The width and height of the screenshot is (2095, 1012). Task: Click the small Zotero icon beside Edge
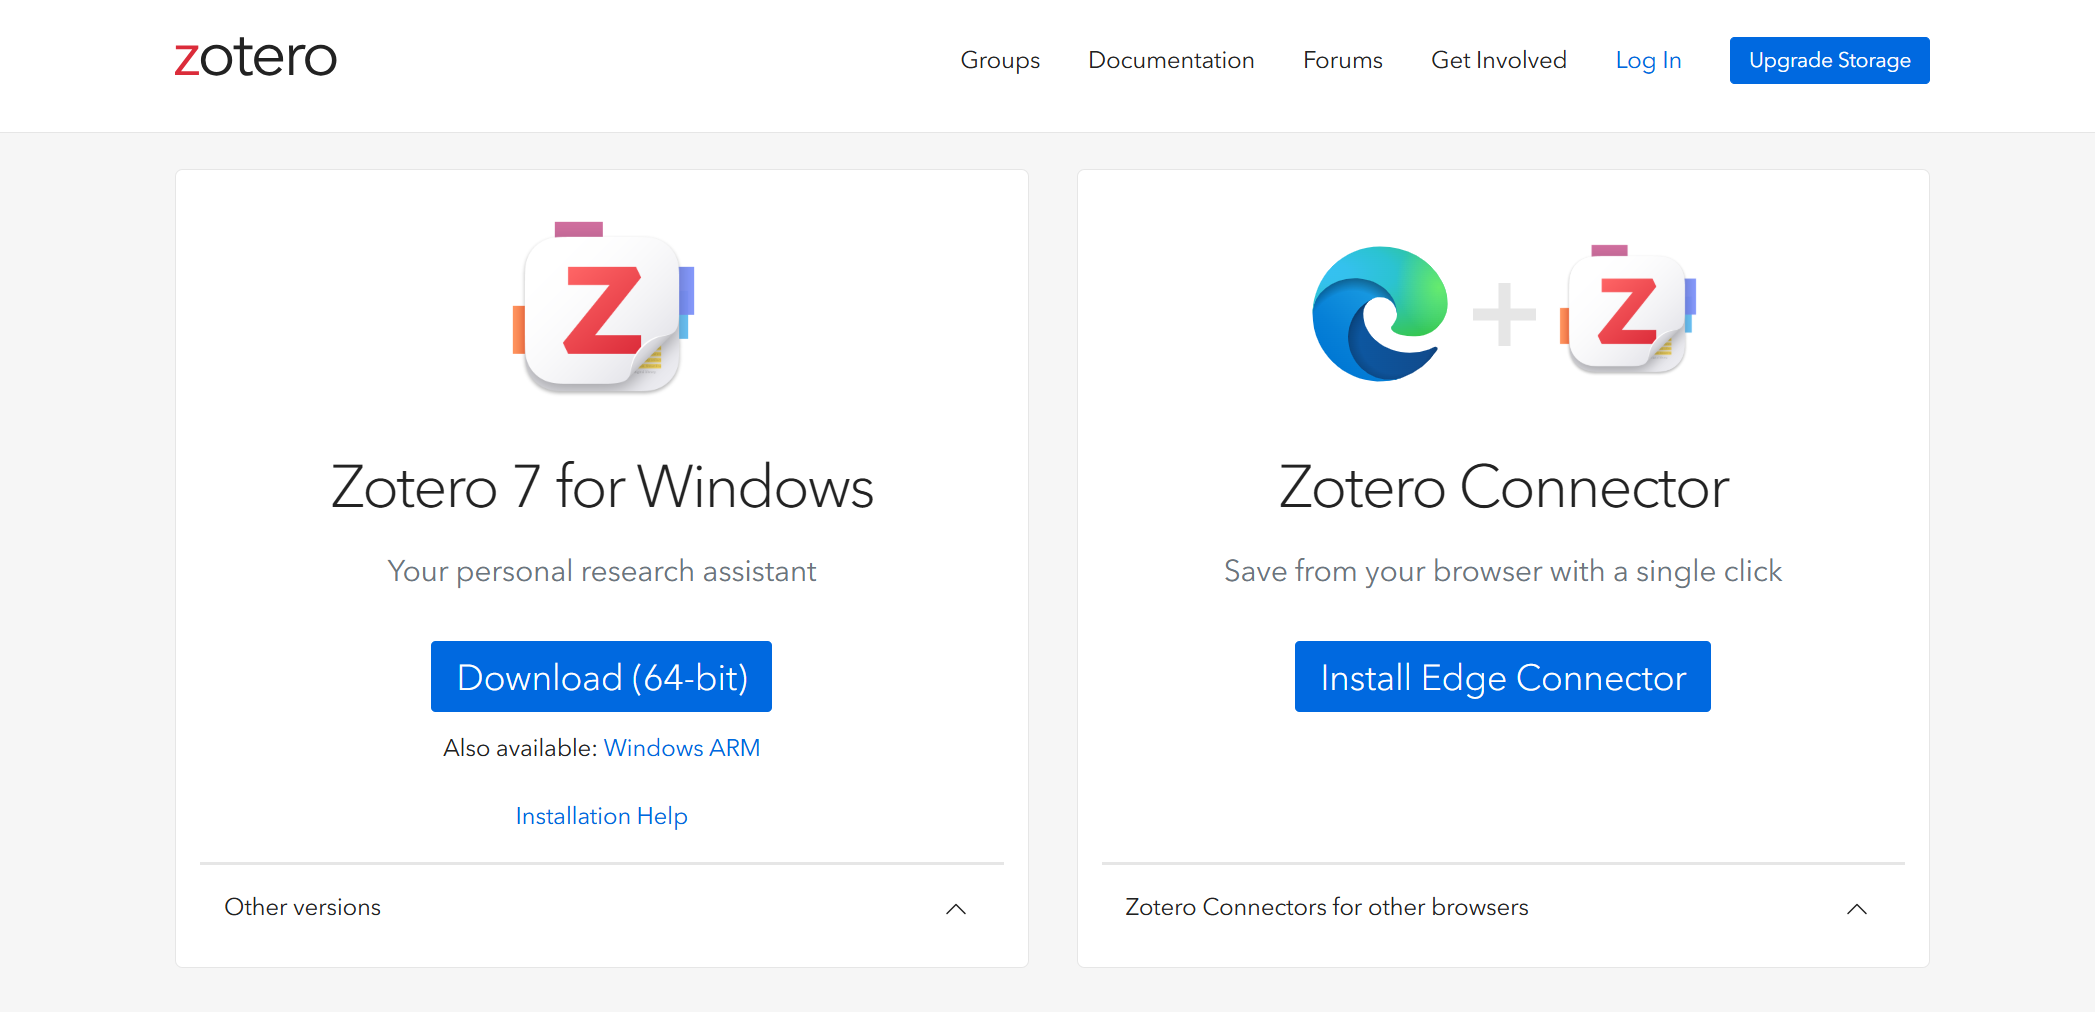point(1627,312)
